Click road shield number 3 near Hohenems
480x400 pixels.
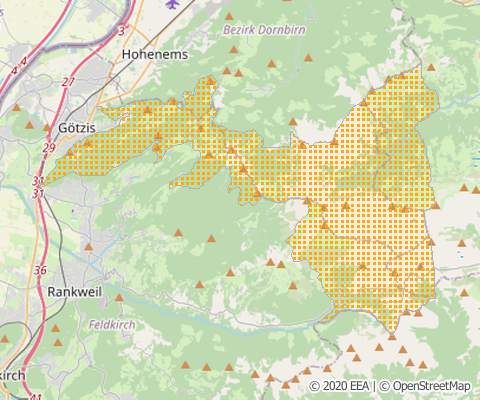(122, 31)
